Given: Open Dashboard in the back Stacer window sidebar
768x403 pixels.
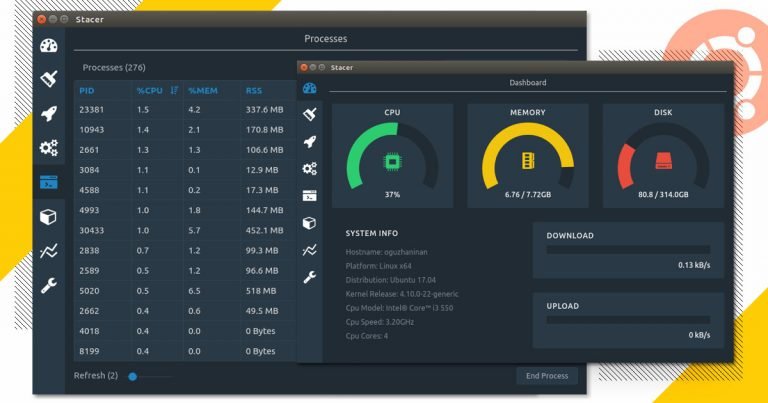Looking at the screenshot, I should (x=49, y=45).
